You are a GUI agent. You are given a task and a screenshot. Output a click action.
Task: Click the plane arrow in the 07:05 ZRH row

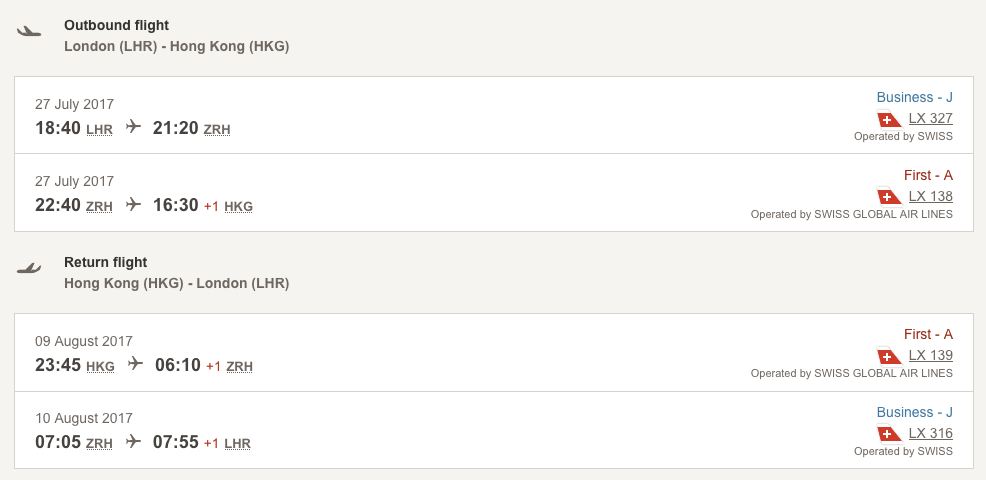pyautogui.click(x=133, y=441)
